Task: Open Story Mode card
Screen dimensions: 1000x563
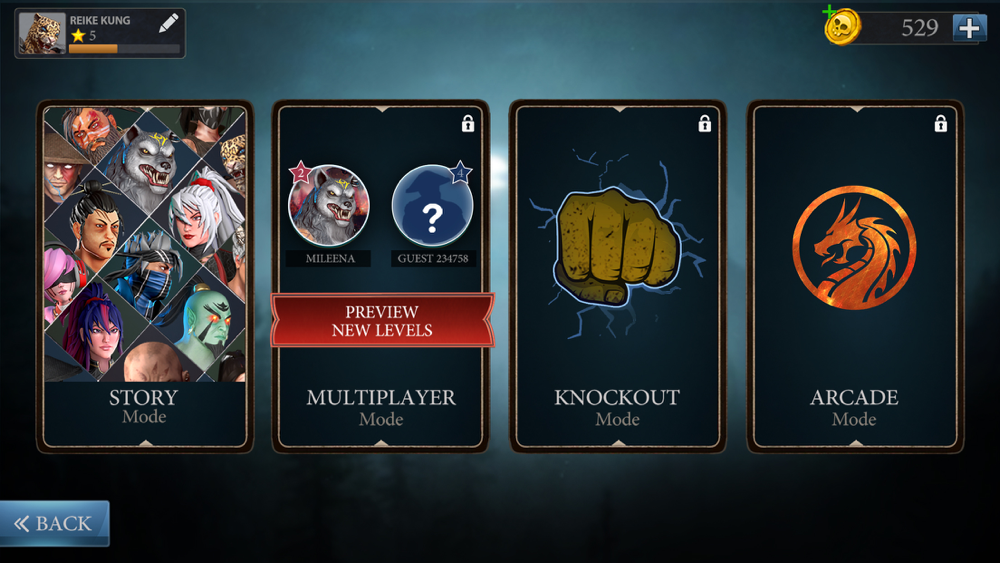Action: [x=145, y=276]
